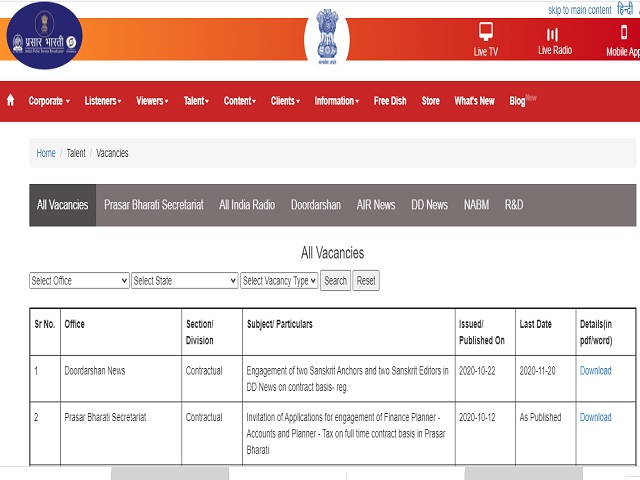The height and width of the screenshot is (480, 640).
Task: Open the Store menu item
Action: [431, 101]
